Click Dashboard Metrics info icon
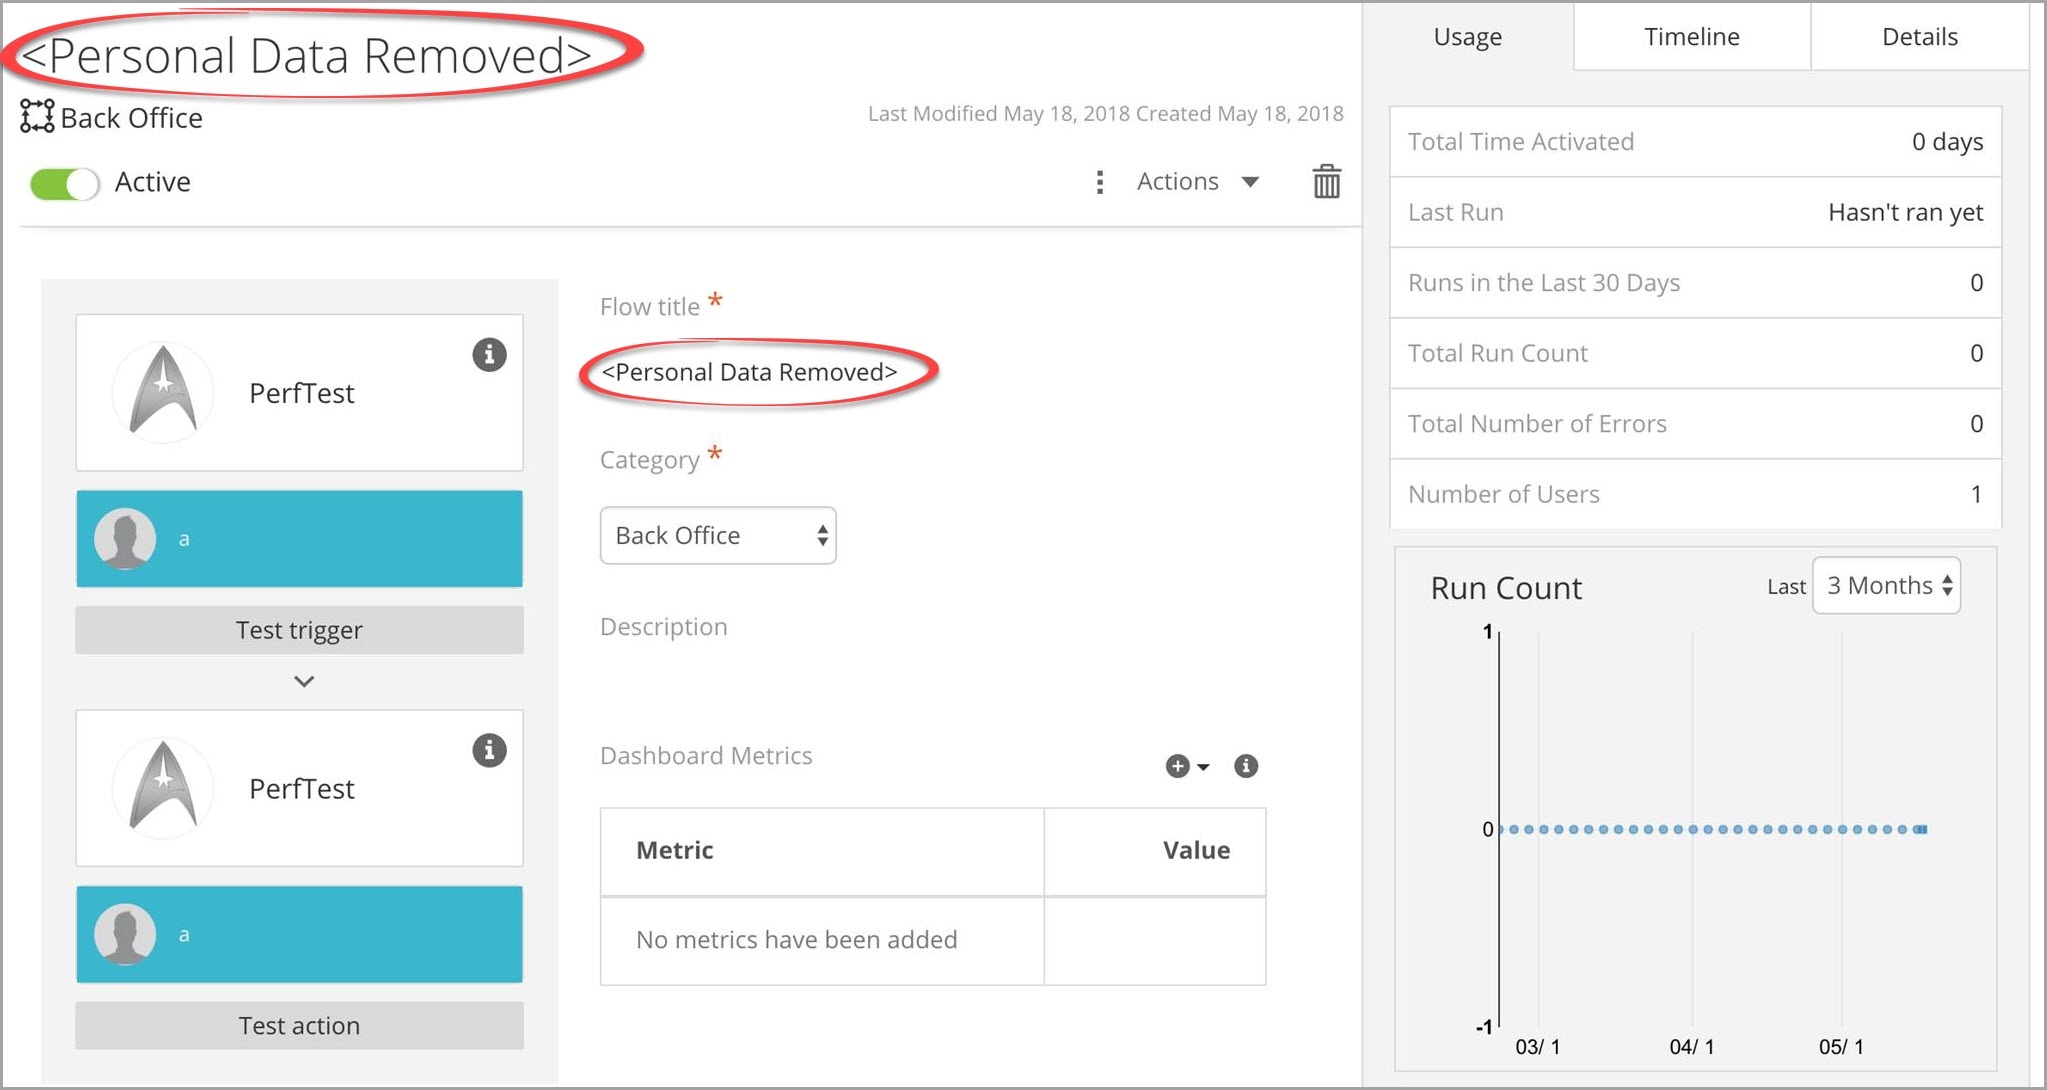This screenshot has width=2047, height=1090. [1246, 766]
